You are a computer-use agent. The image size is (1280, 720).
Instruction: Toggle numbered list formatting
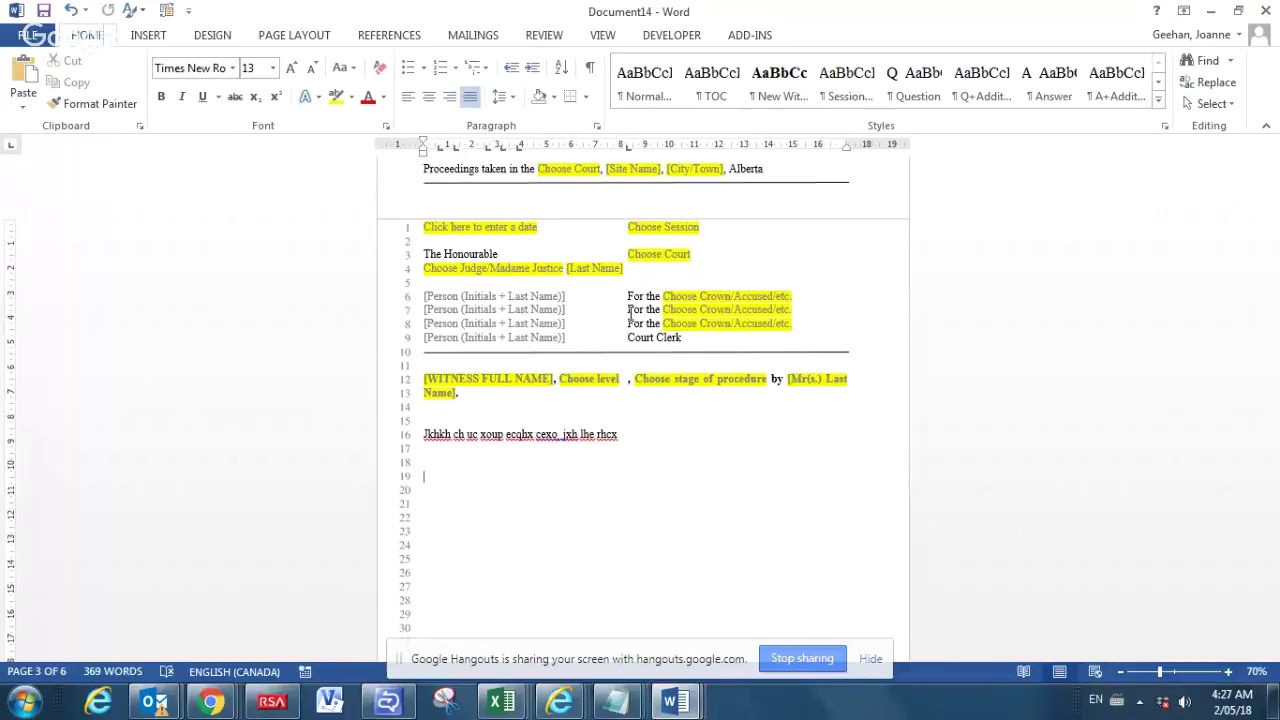pos(440,68)
